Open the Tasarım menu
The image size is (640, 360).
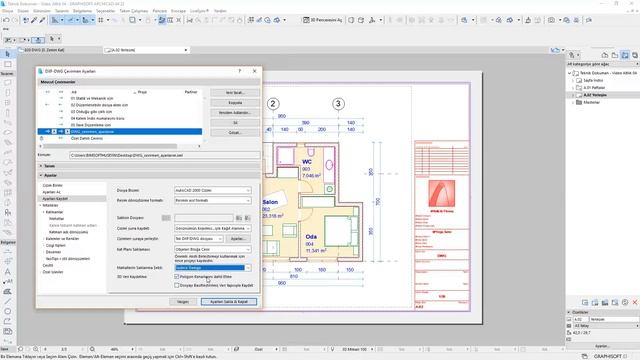(62, 11)
